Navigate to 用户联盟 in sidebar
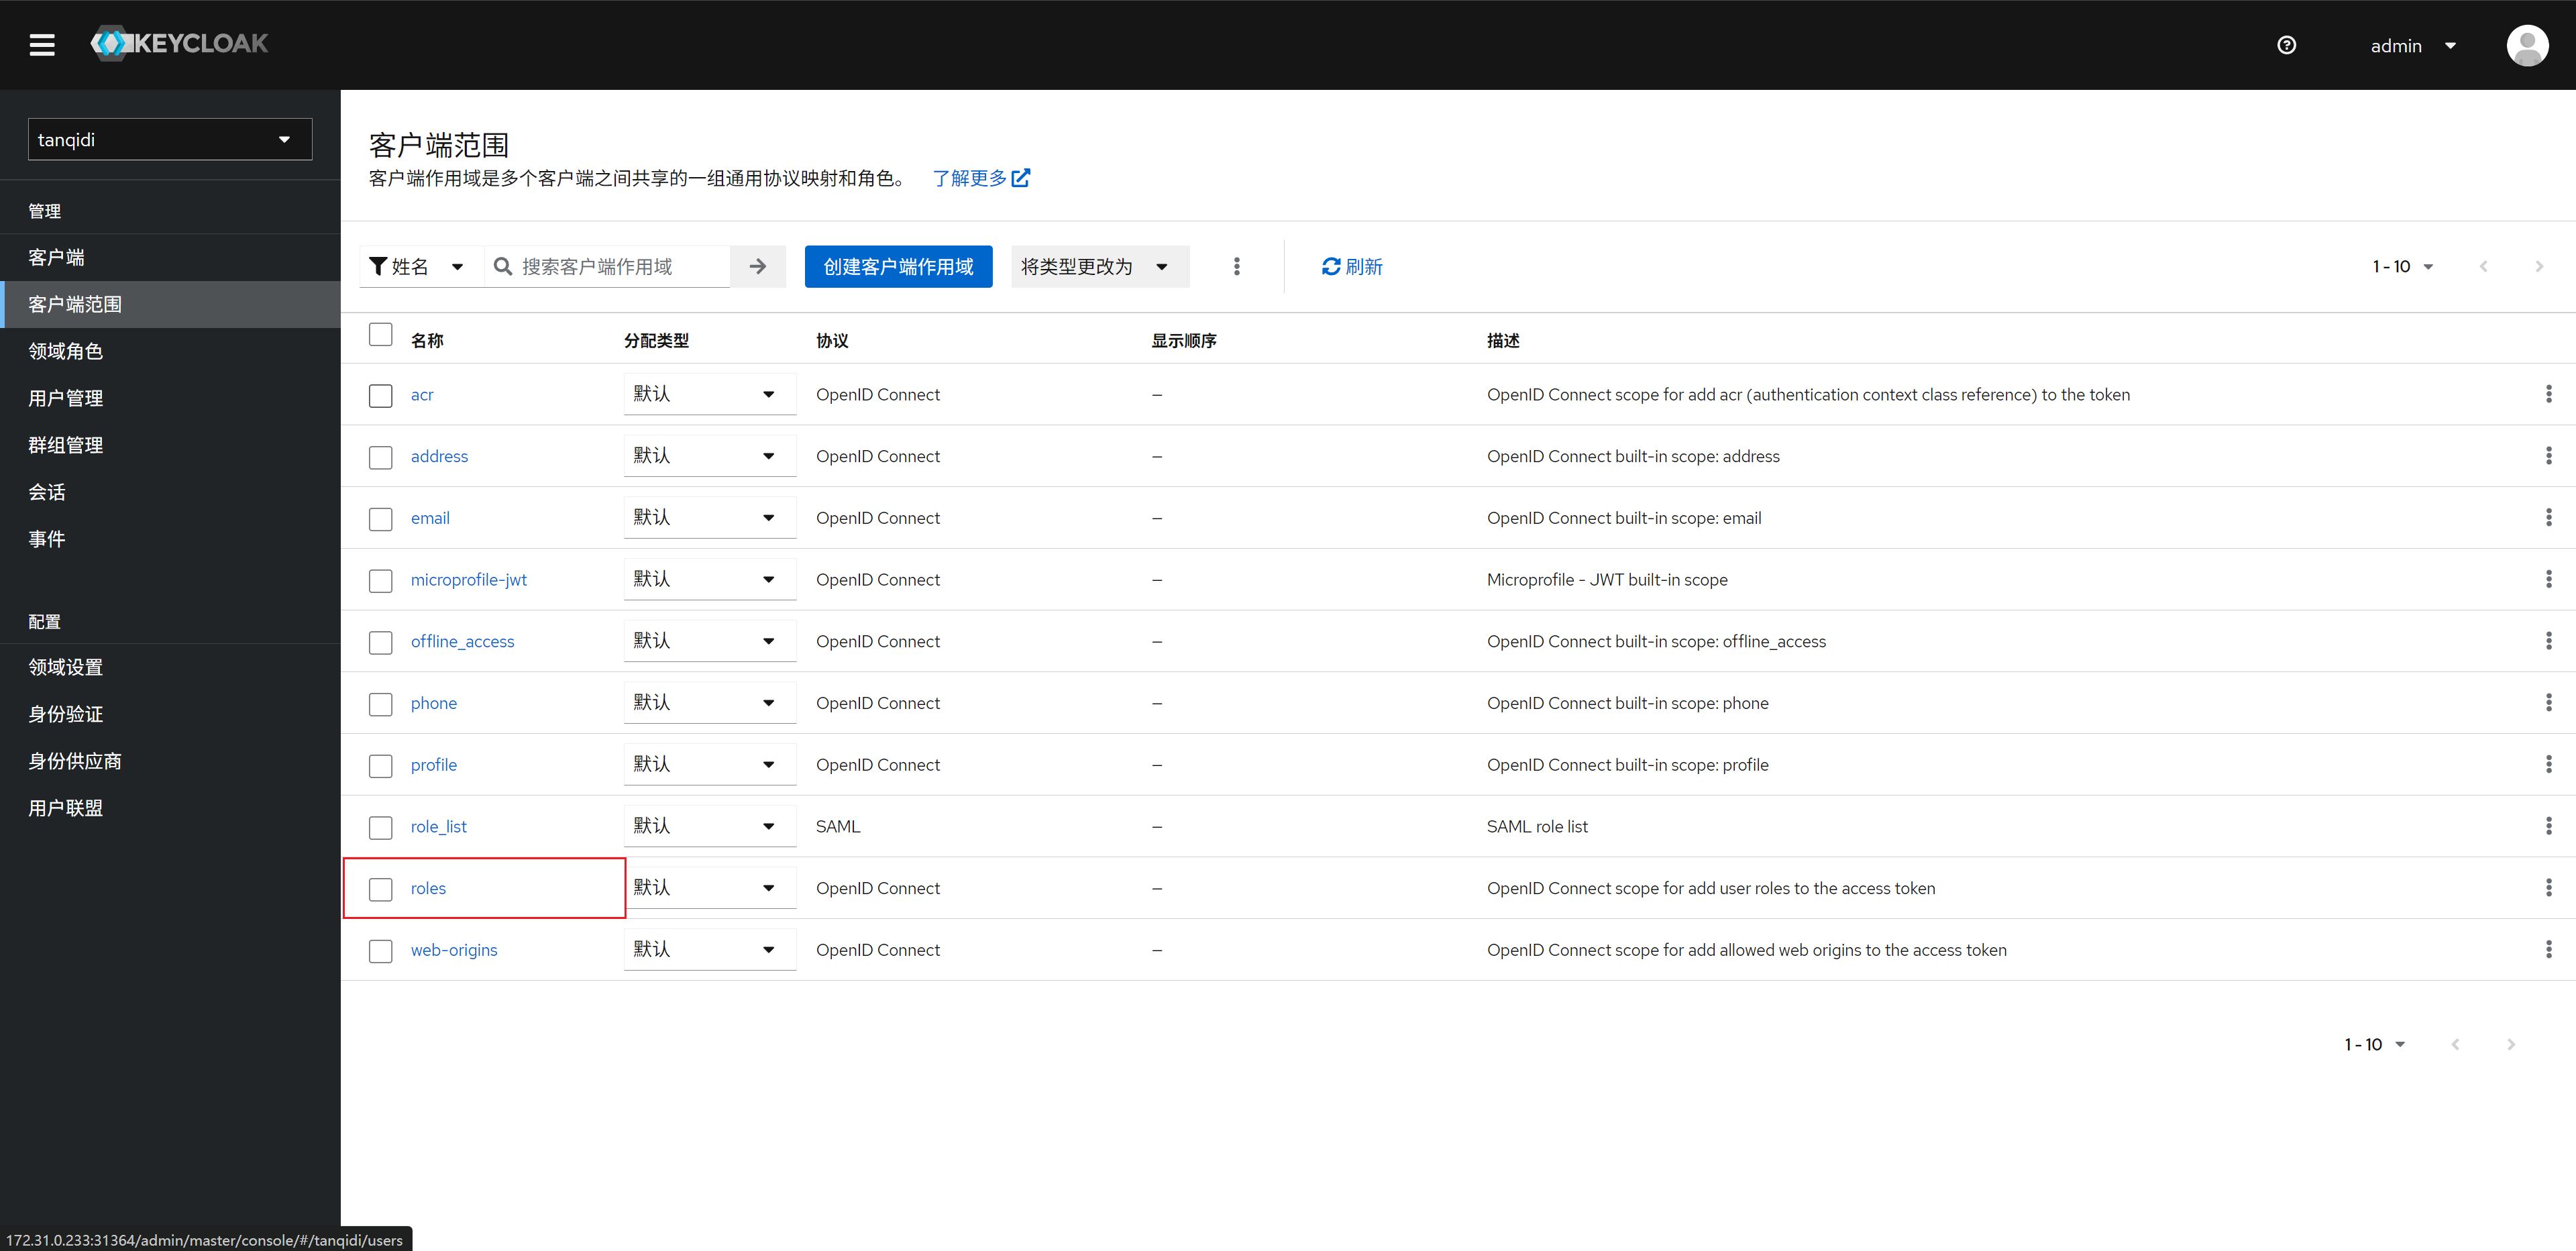Viewport: 2576px width, 1251px height. pyautogui.click(x=170, y=808)
